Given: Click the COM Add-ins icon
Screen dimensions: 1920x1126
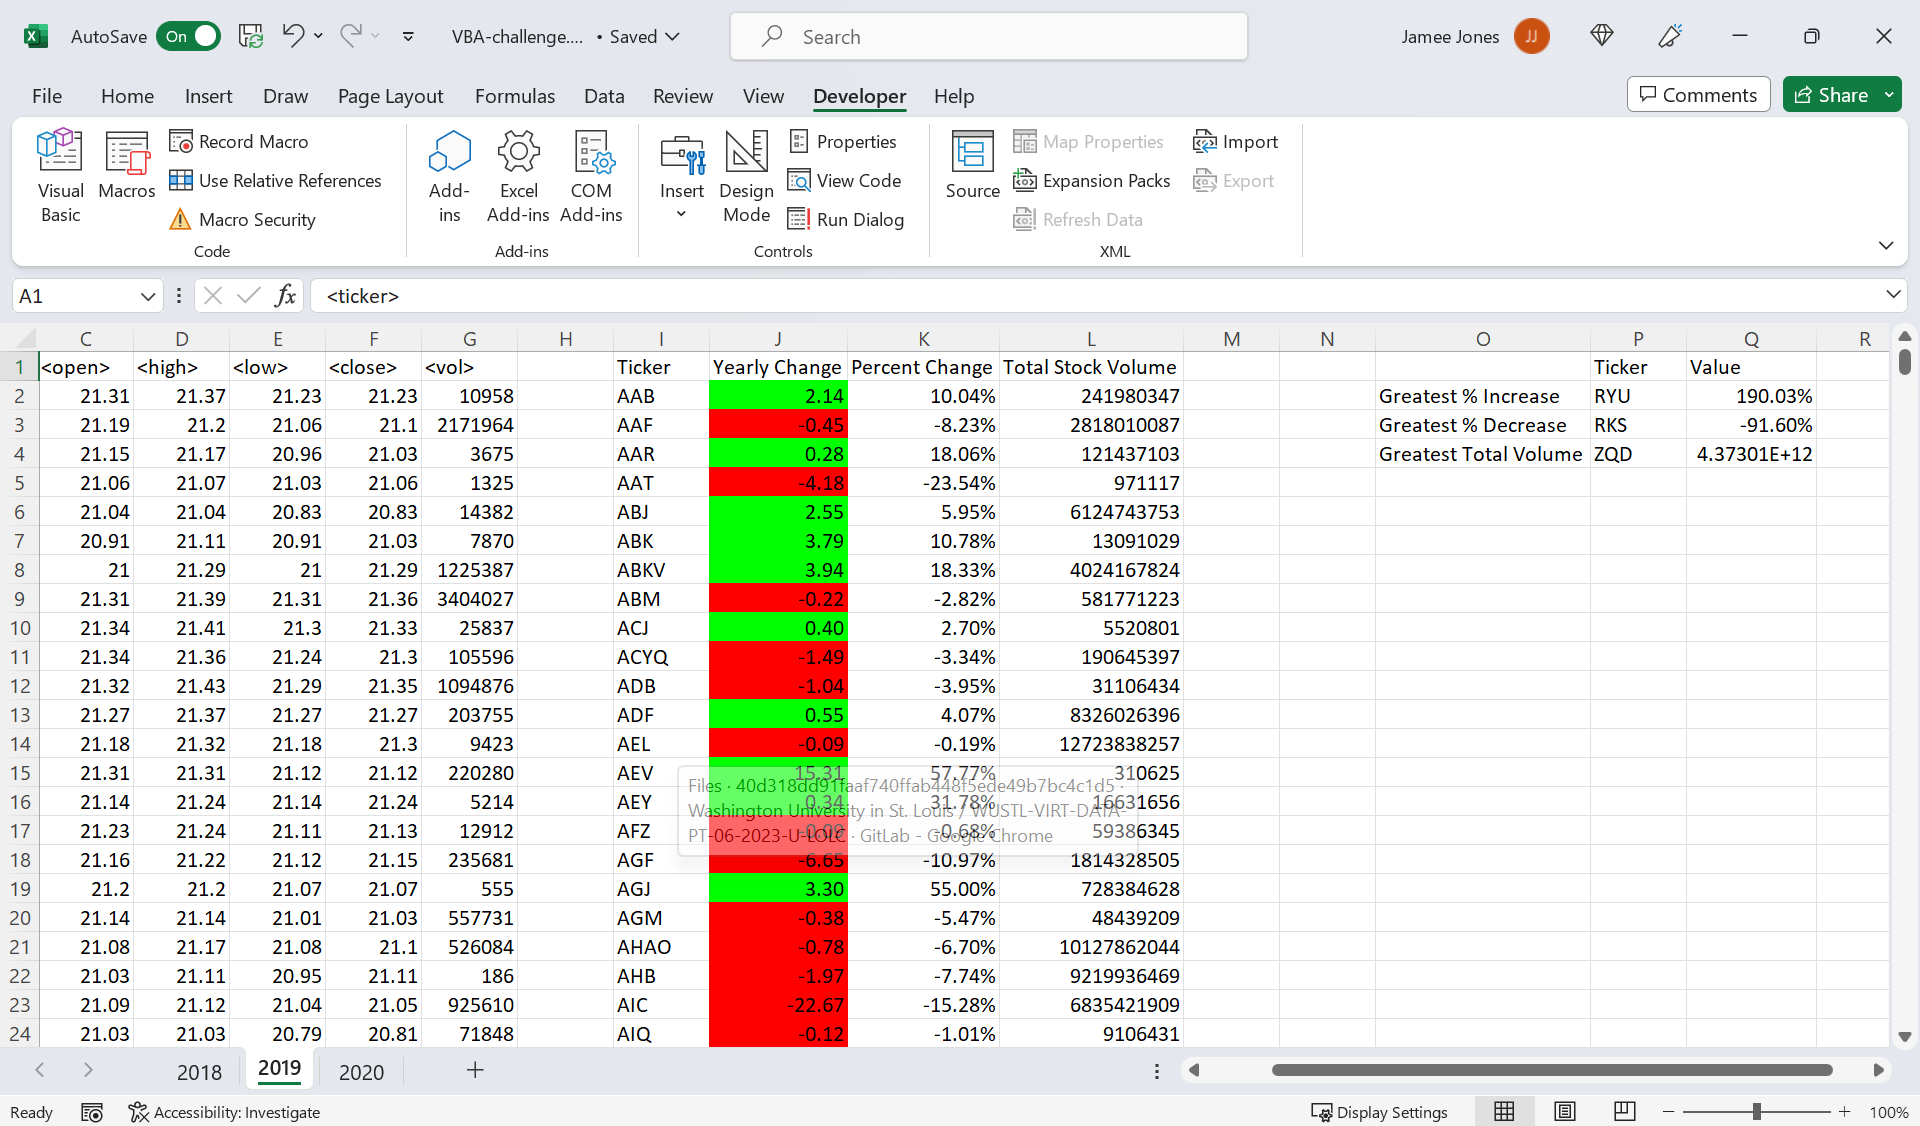Looking at the screenshot, I should [x=592, y=175].
